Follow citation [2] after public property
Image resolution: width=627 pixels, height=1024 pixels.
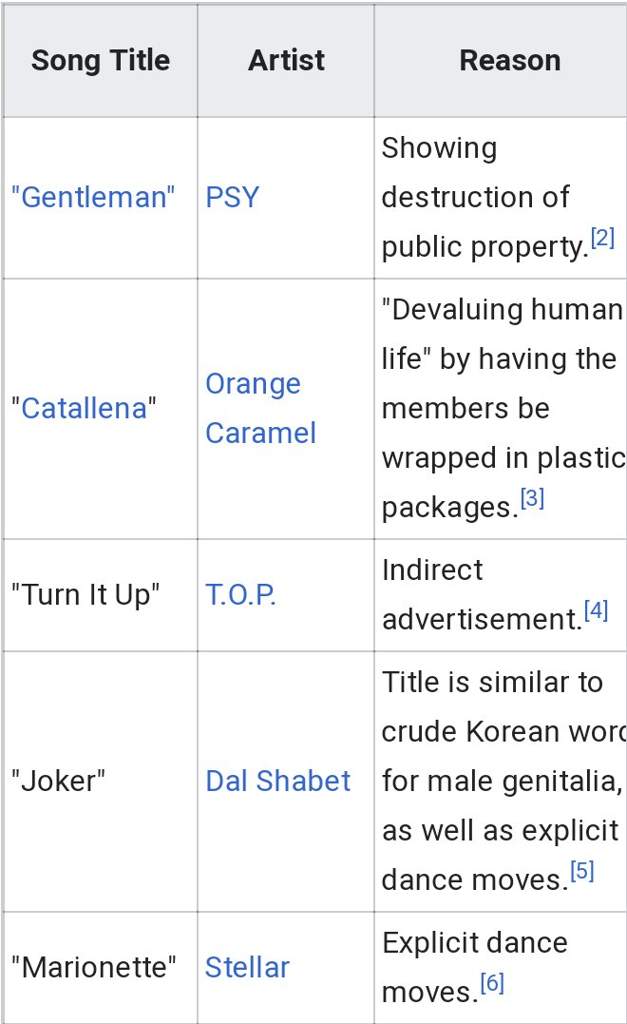(x=602, y=238)
